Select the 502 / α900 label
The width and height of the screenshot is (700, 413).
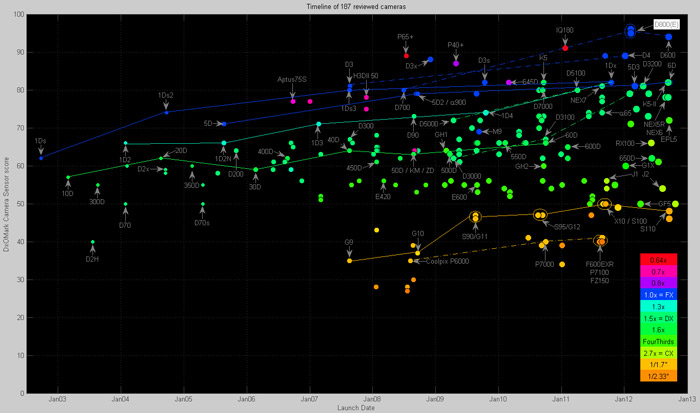[449, 102]
